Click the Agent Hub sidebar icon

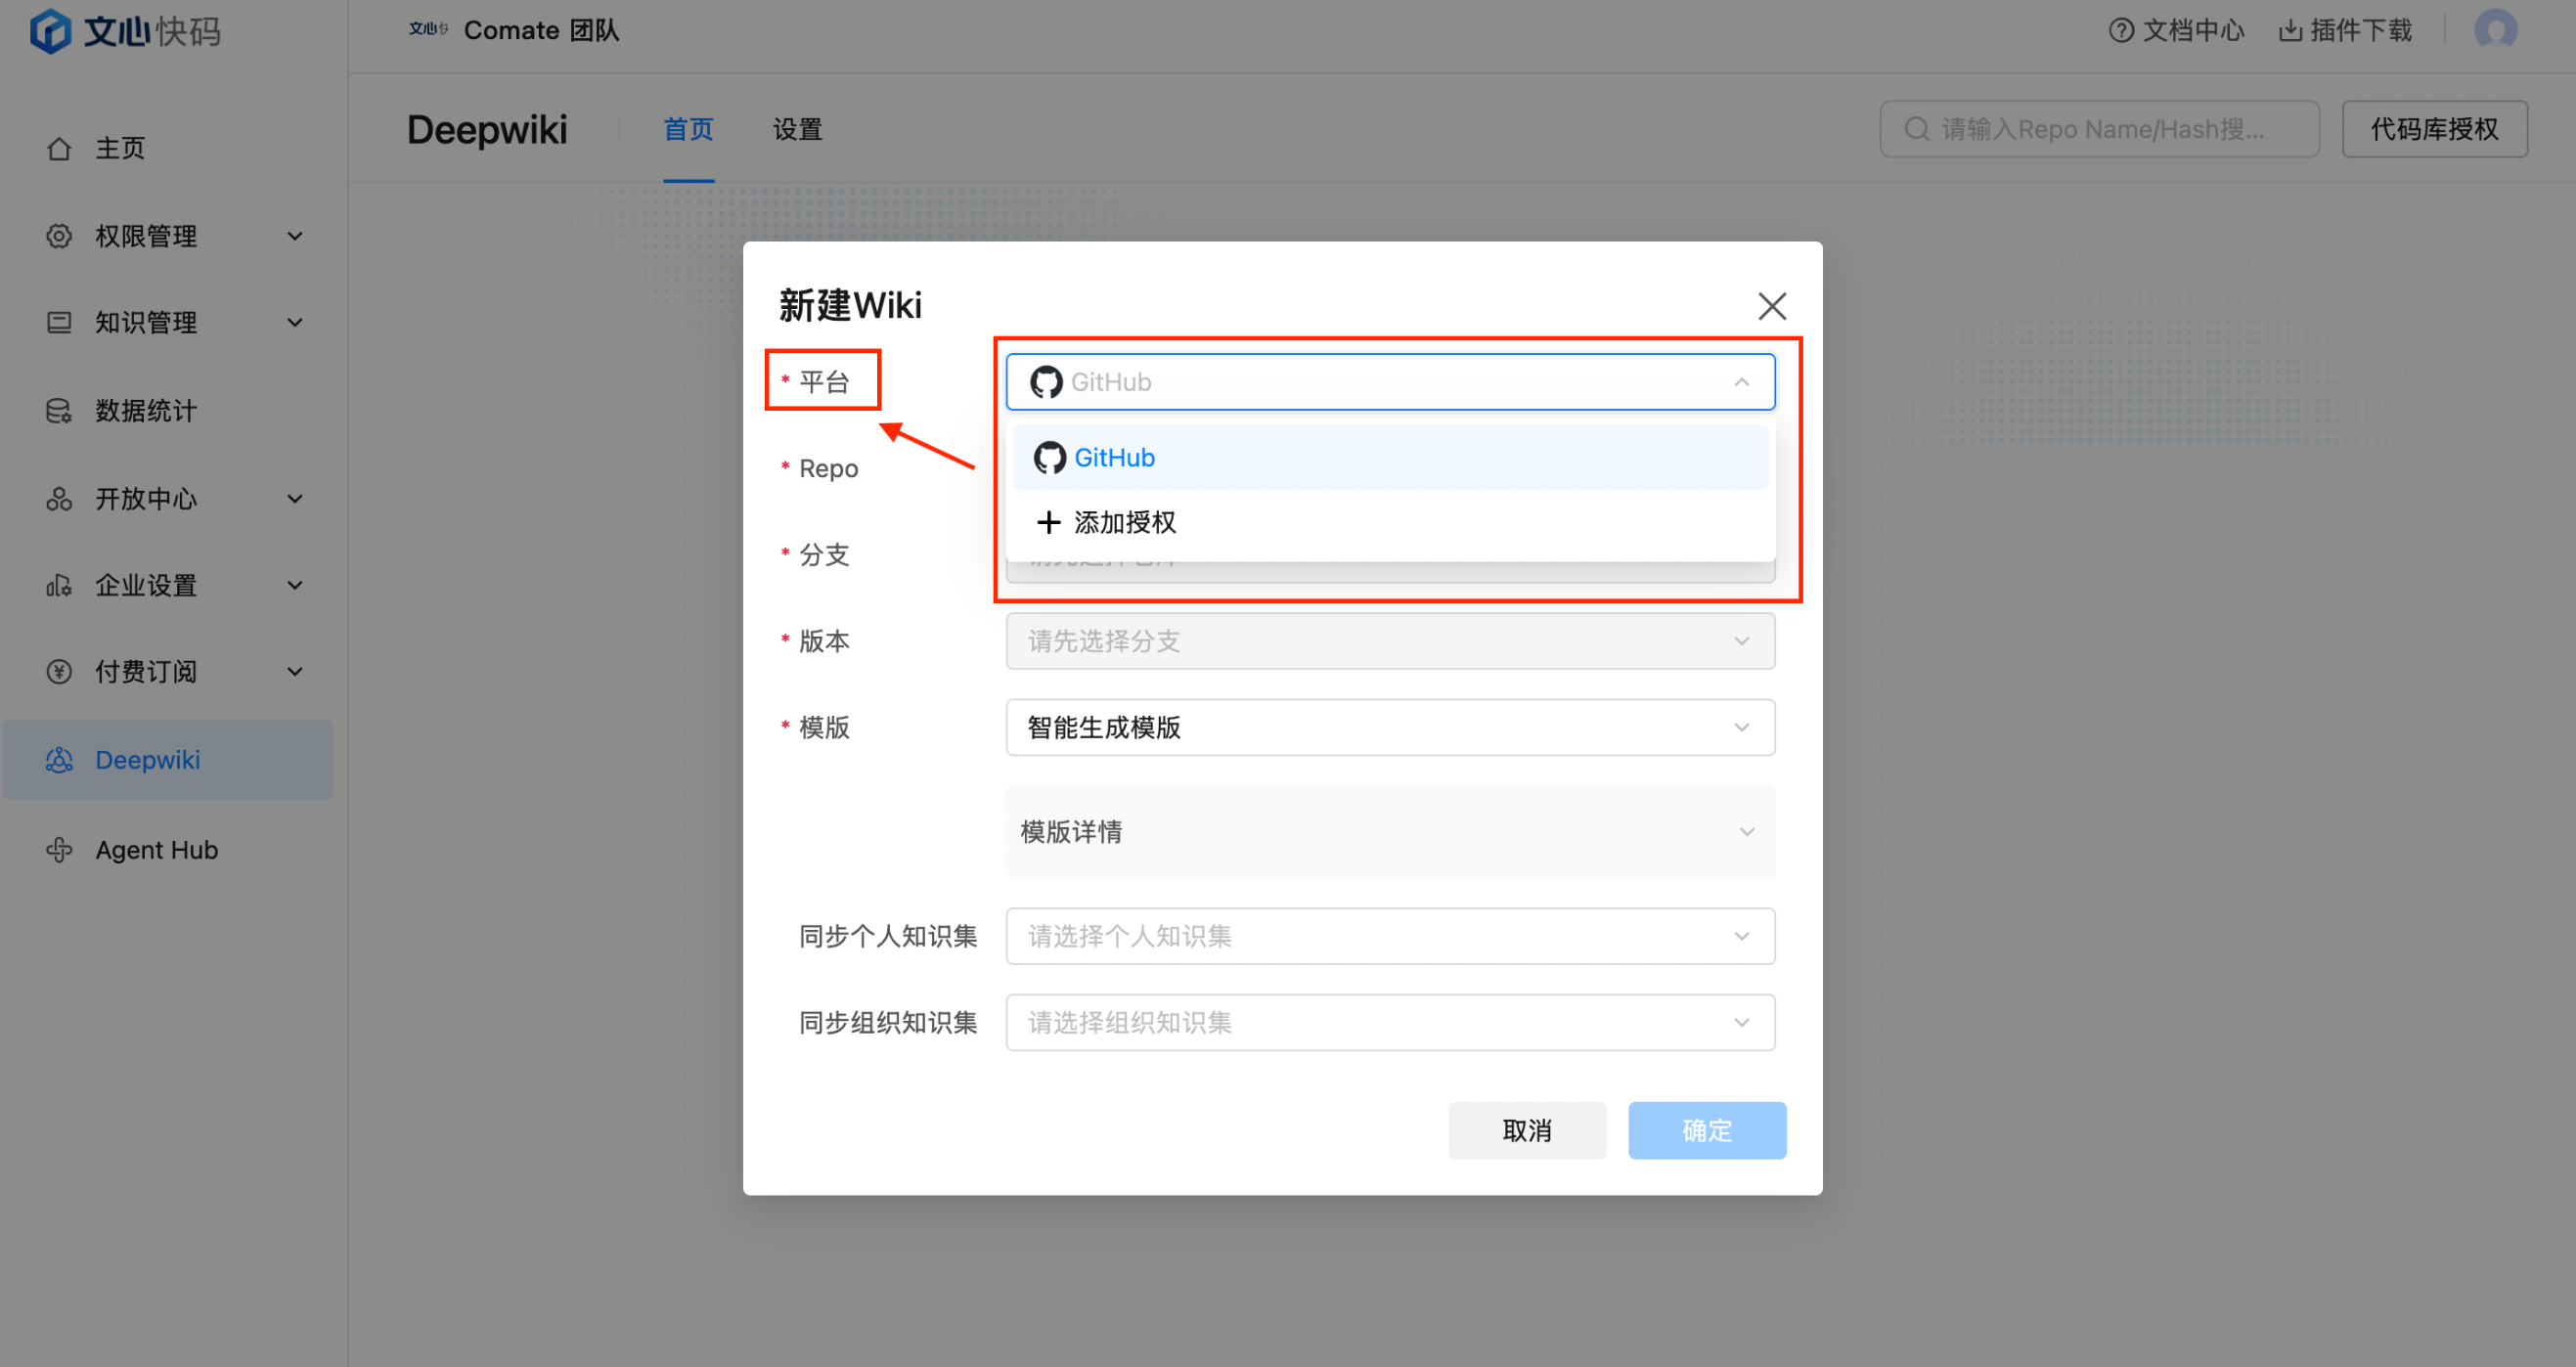pos(59,850)
